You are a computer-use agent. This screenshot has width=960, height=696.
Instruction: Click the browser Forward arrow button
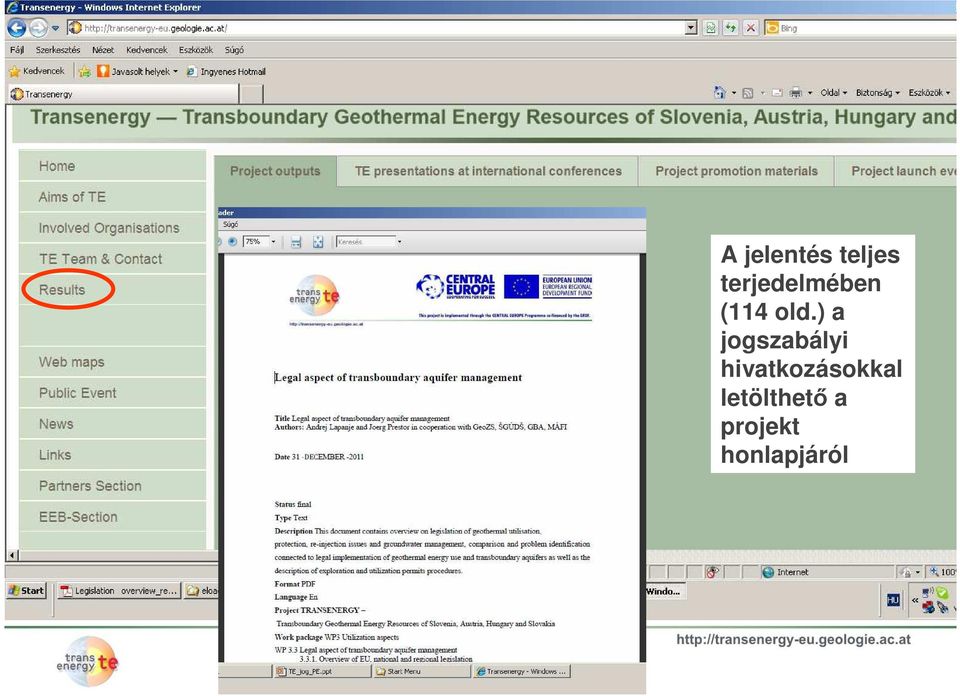click(38, 28)
